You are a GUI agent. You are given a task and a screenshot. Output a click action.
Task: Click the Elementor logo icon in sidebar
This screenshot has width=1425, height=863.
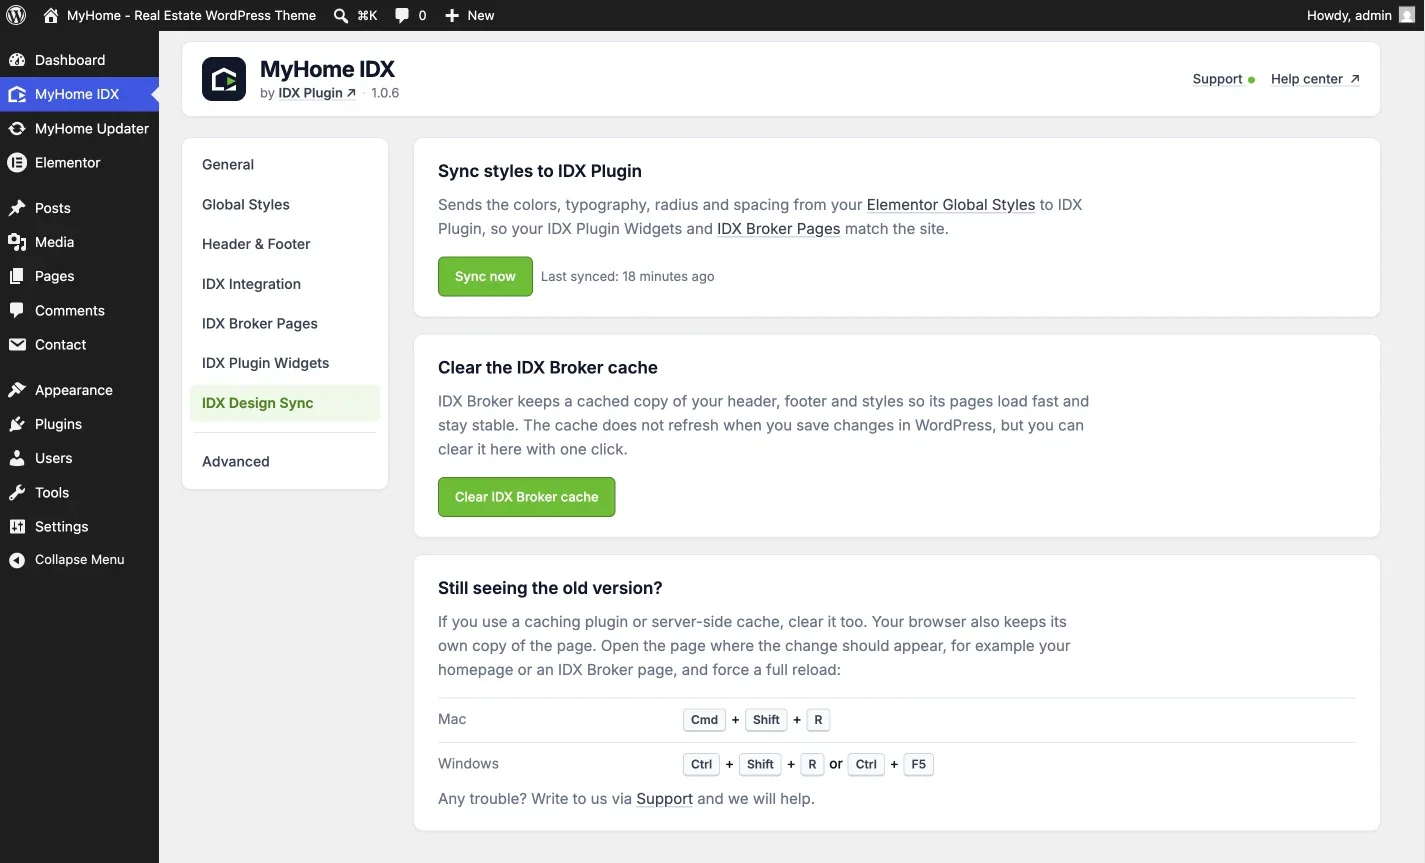[17, 162]
